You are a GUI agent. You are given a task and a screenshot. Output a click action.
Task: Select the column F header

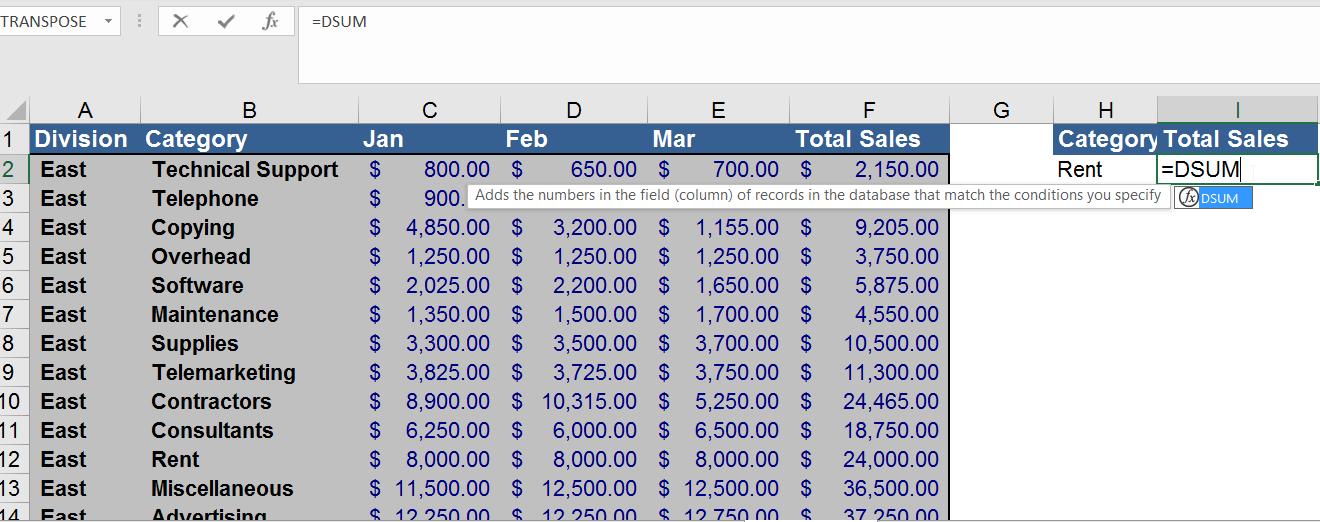(x=868, y=110)
